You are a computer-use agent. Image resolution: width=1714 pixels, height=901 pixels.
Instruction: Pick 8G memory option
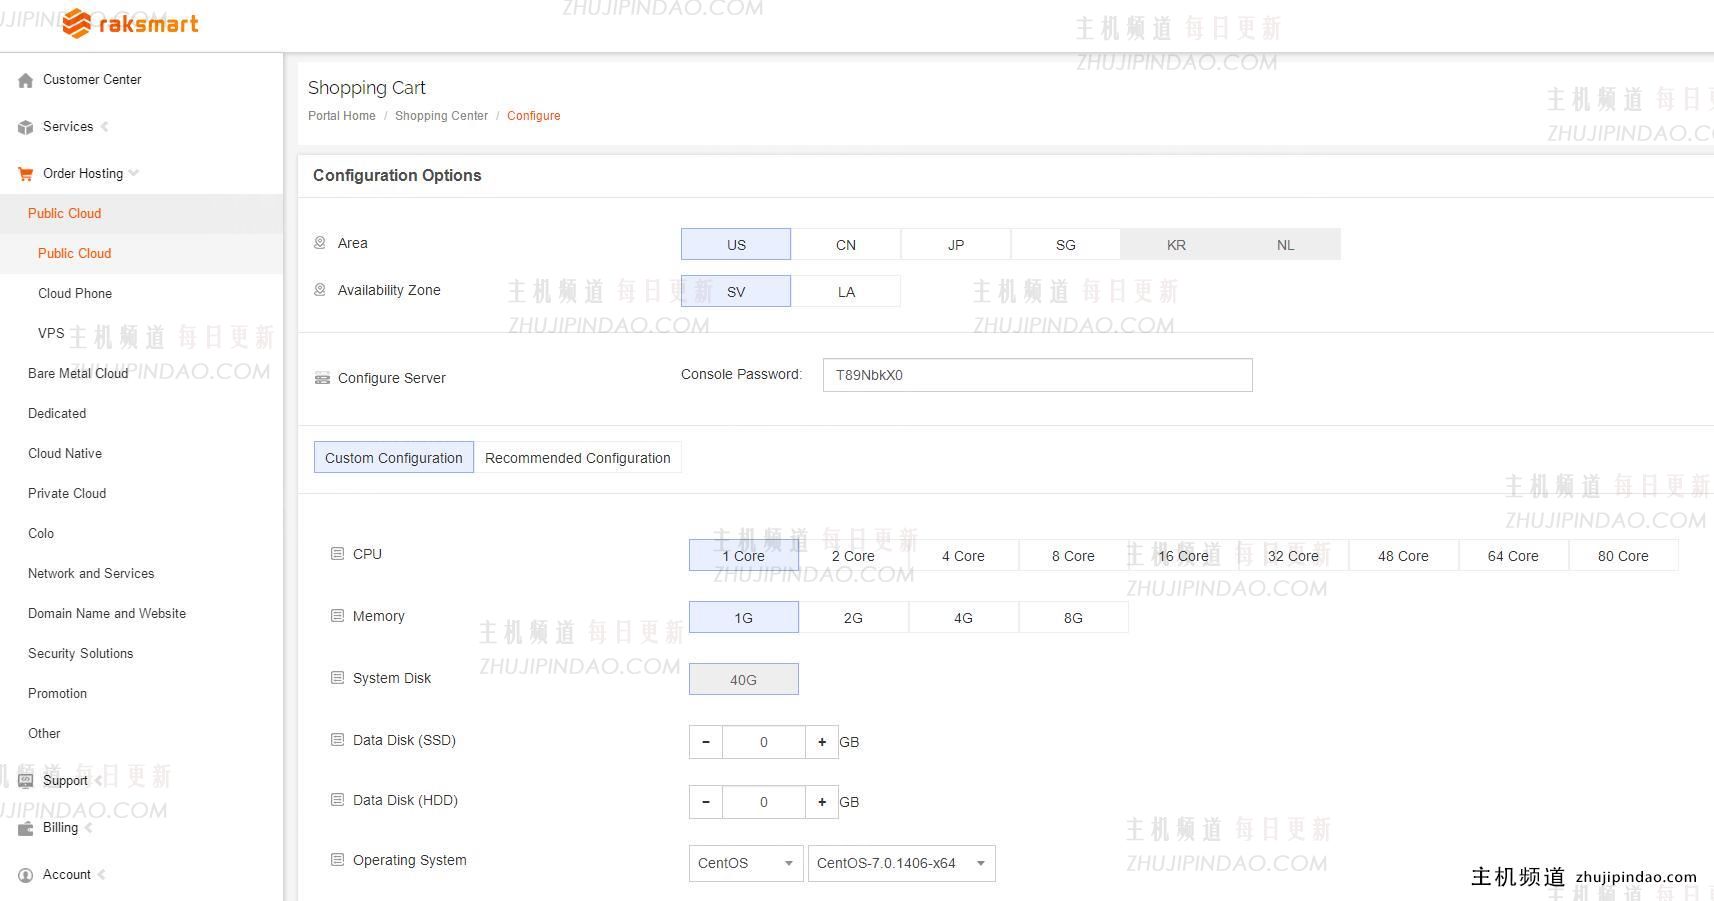click(x=1073, y=618)
